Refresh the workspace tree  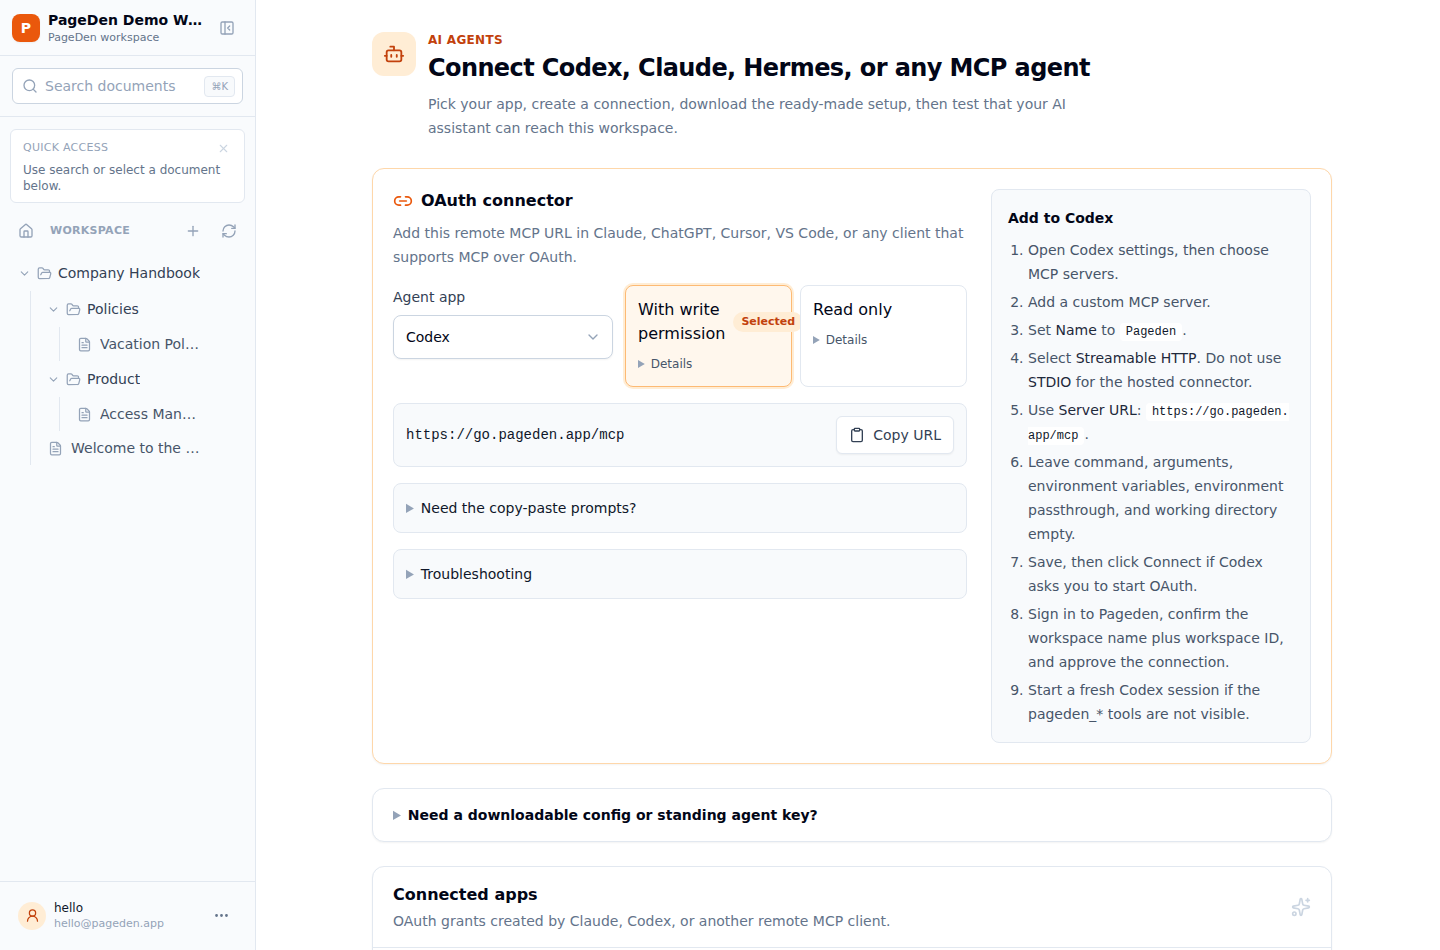(229, 231)
